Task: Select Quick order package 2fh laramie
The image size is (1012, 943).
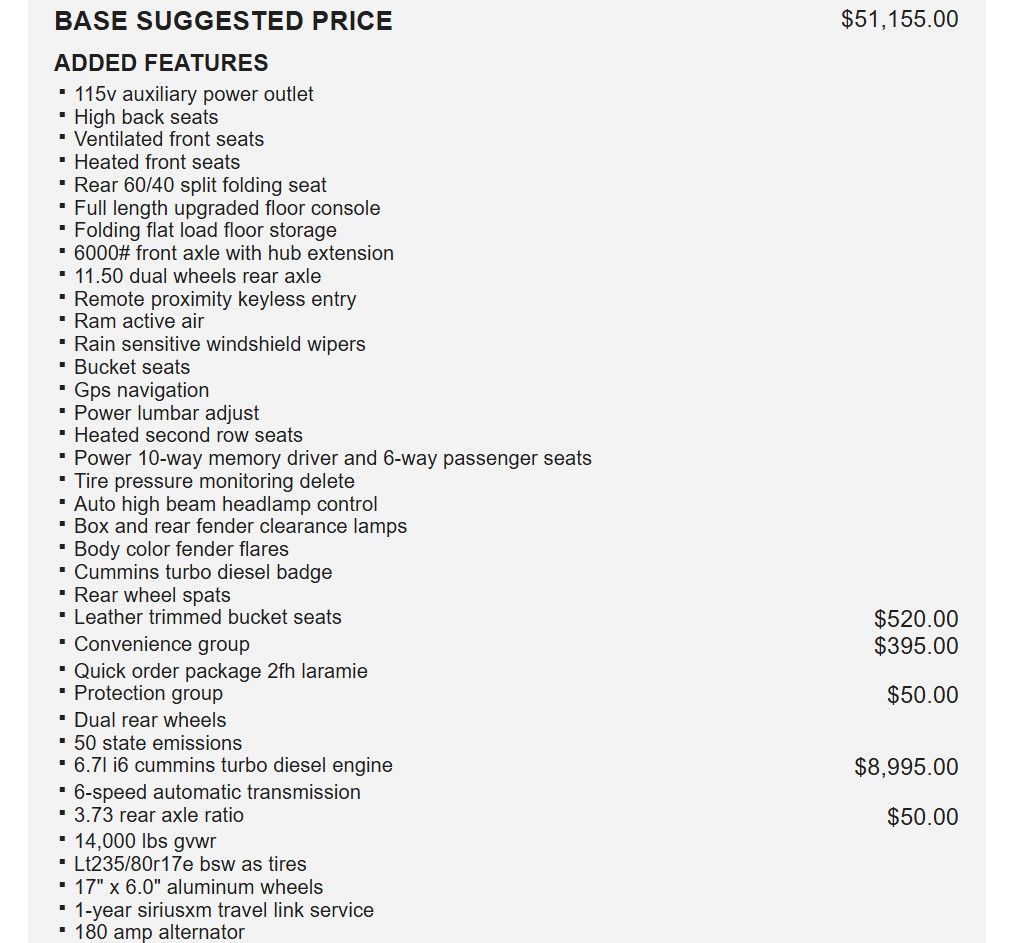Action: point(220,671)
